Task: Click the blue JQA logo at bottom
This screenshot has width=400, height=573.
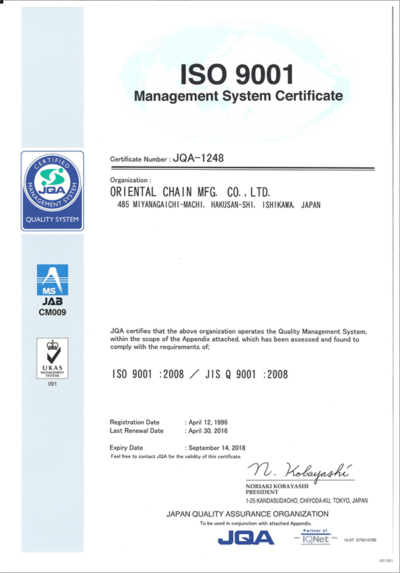Action: 246,538
